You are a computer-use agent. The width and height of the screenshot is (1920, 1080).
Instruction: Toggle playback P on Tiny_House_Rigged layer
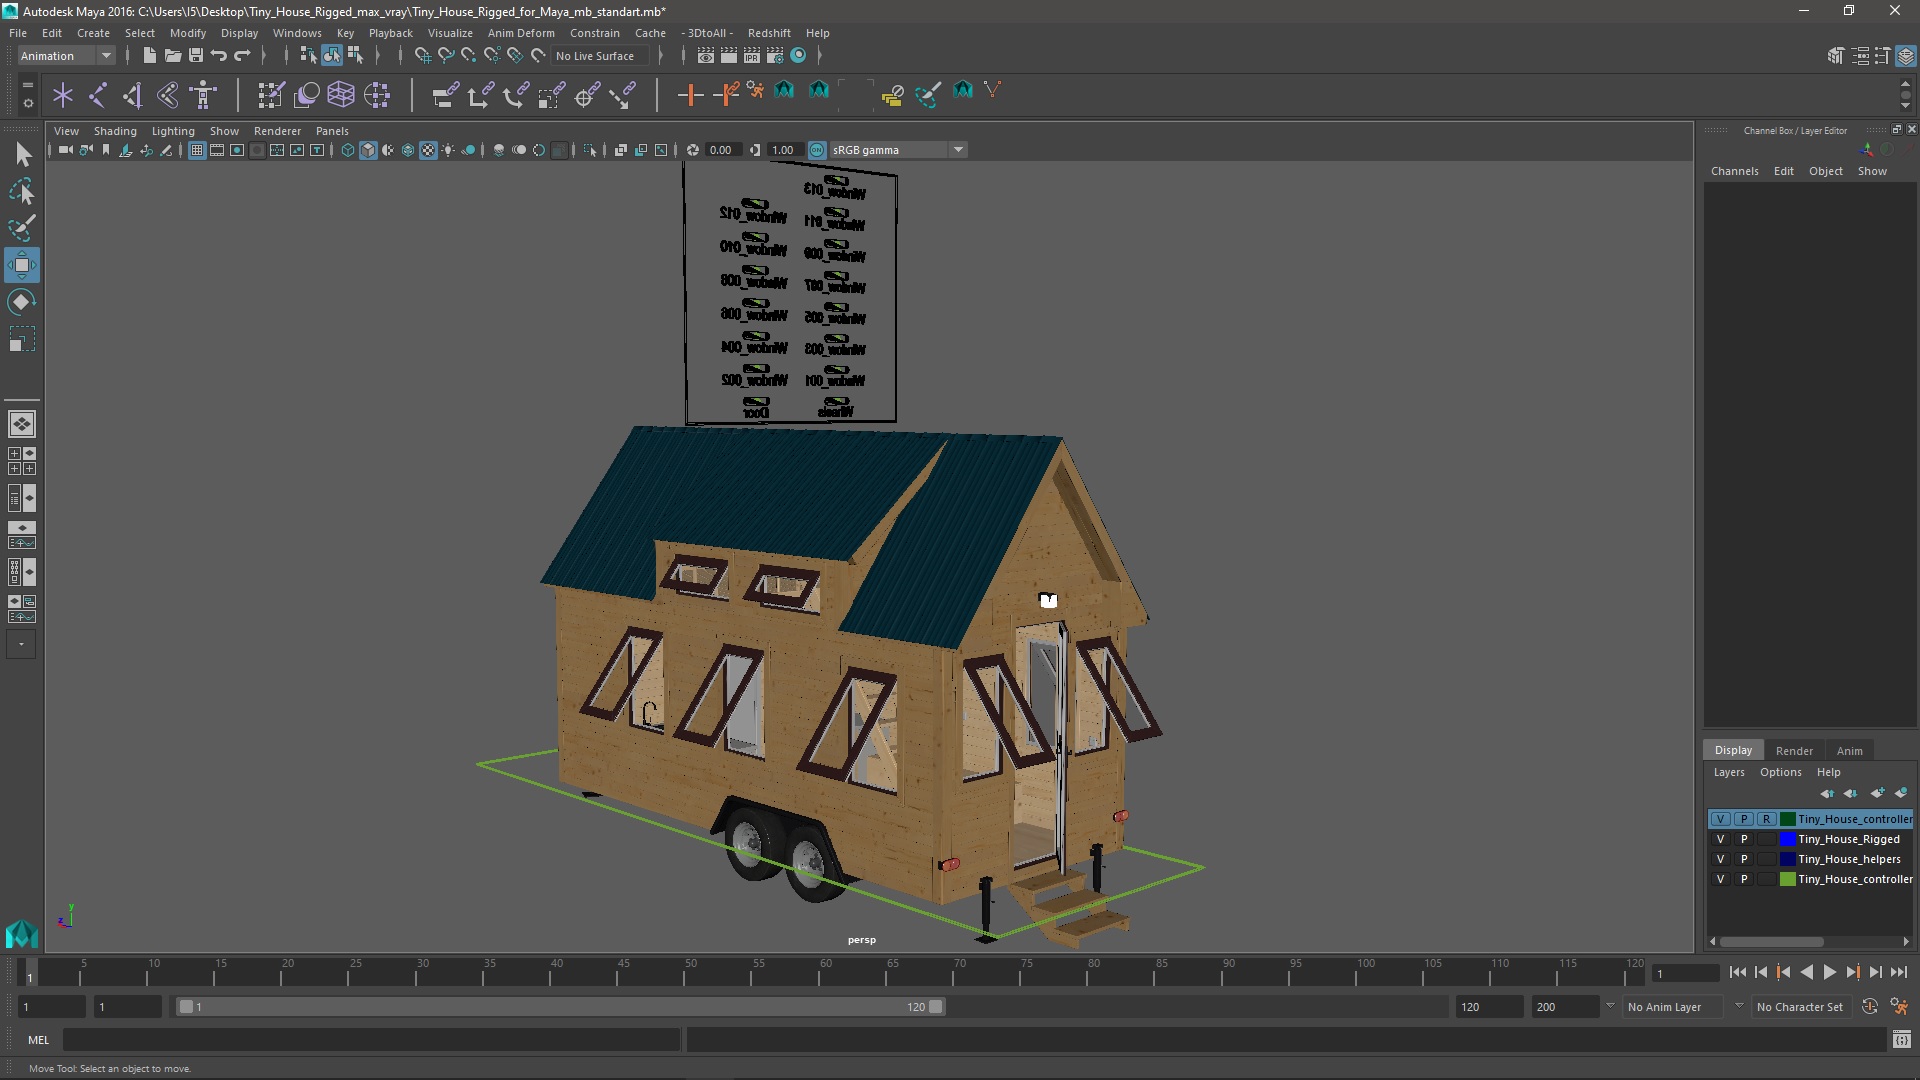point(1744,839)
